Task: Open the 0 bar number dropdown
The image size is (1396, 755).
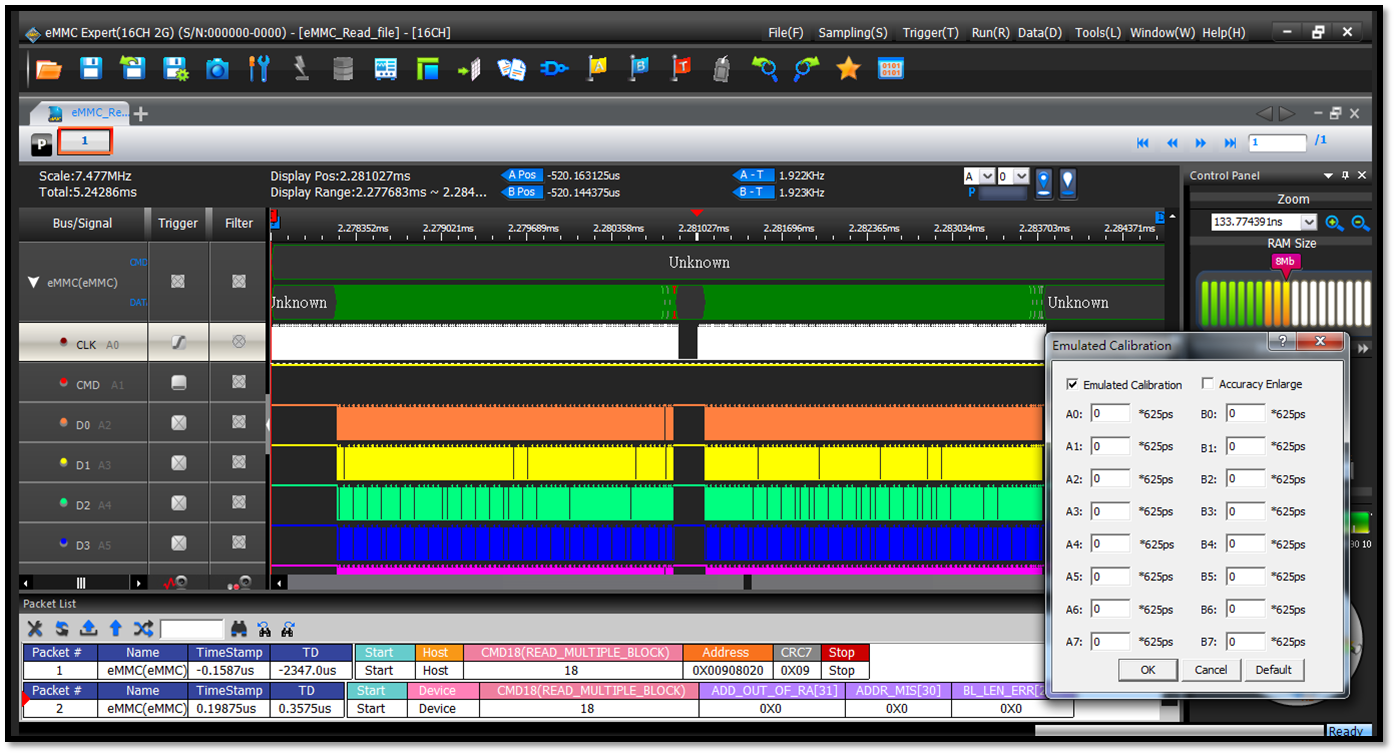Action: 1021,176
